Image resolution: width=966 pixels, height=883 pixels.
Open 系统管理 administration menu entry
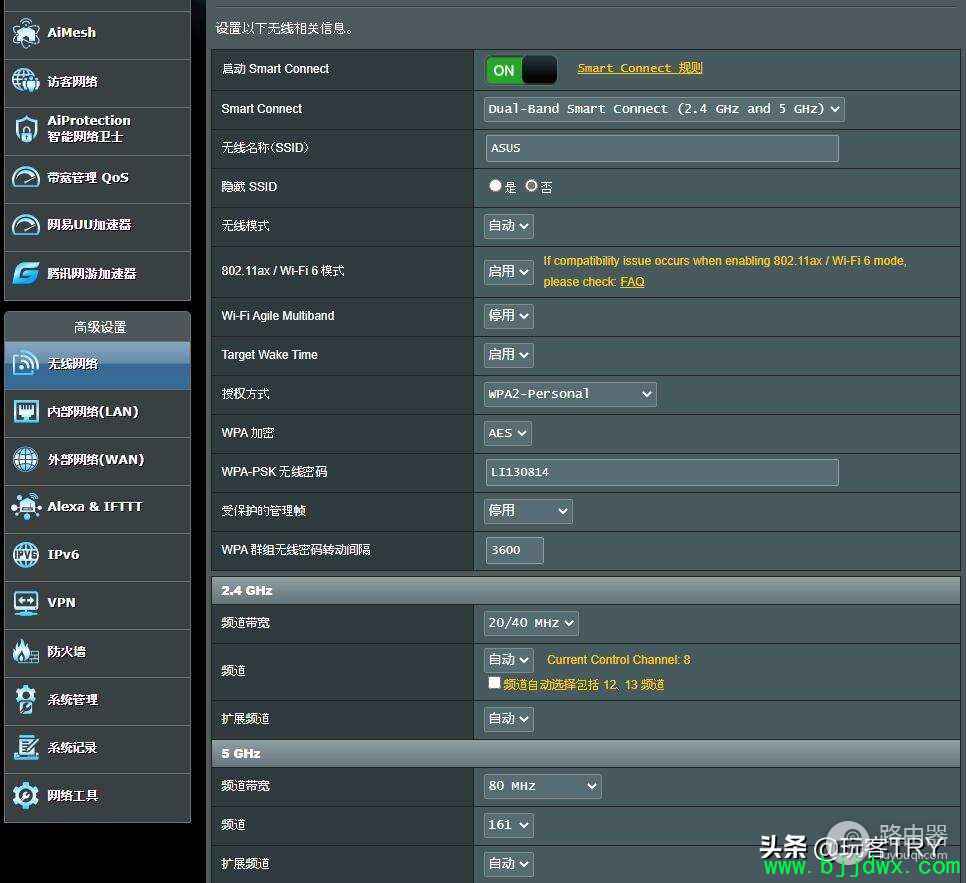[x=97, y=701]
